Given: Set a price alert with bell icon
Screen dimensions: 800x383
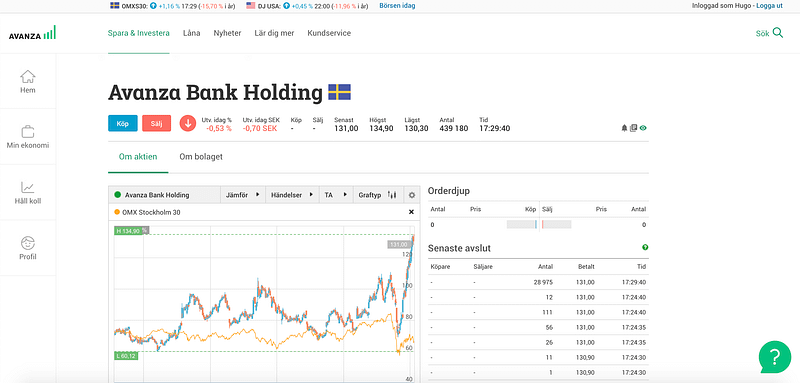Looking at the screenshot, I should [624, 128].
